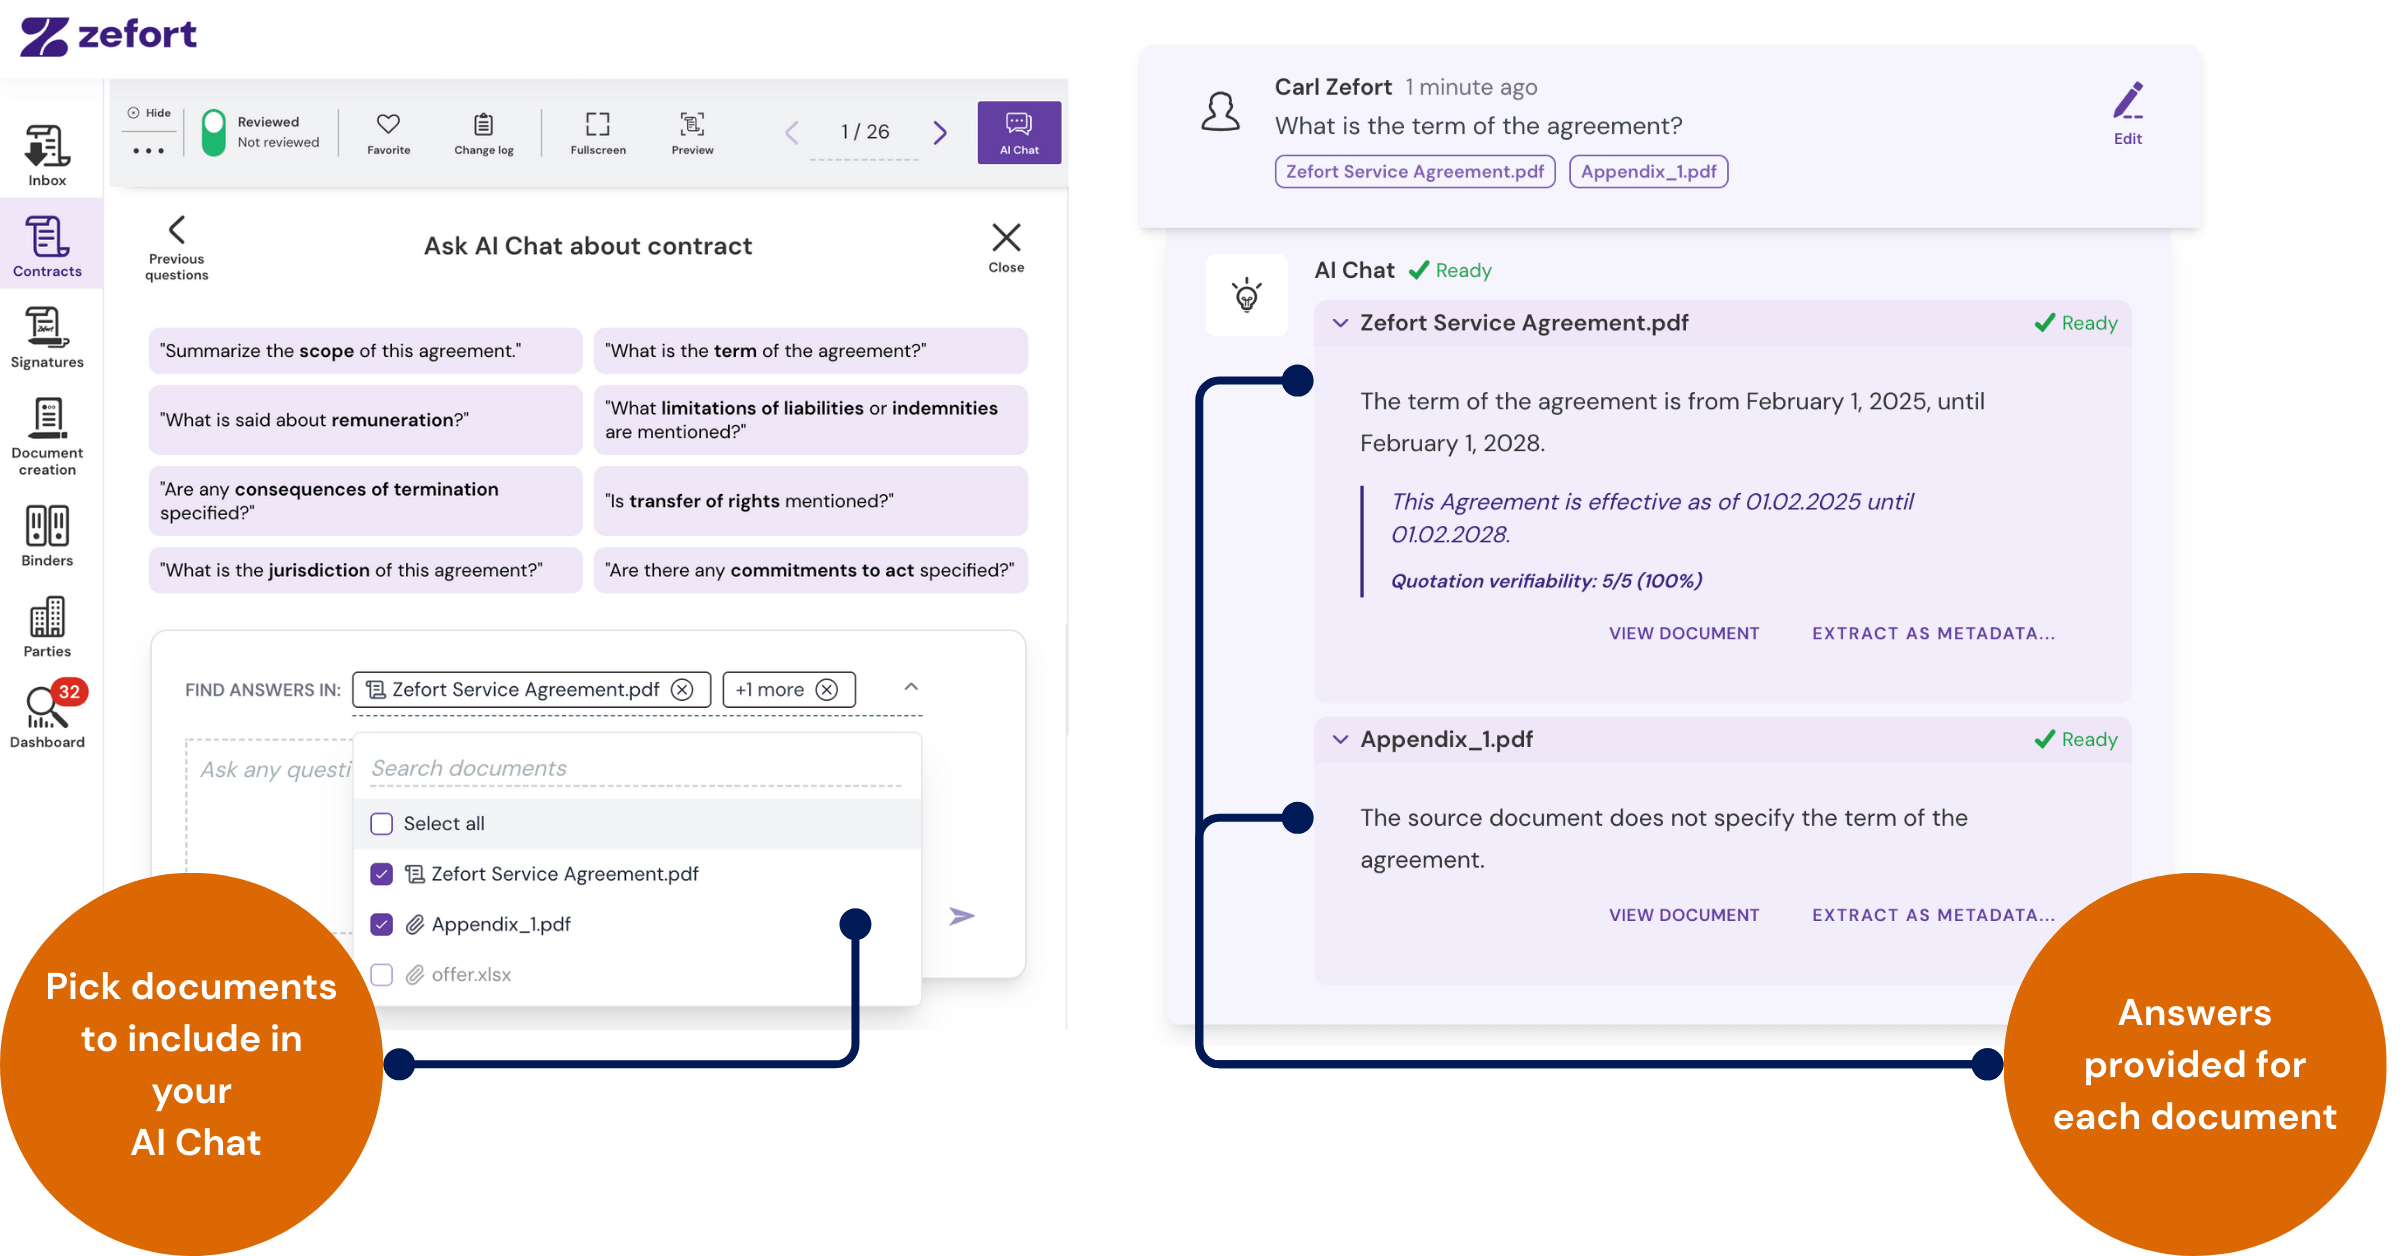Extract Appendix_1 answer as metadata

(x=1933, y=915)
